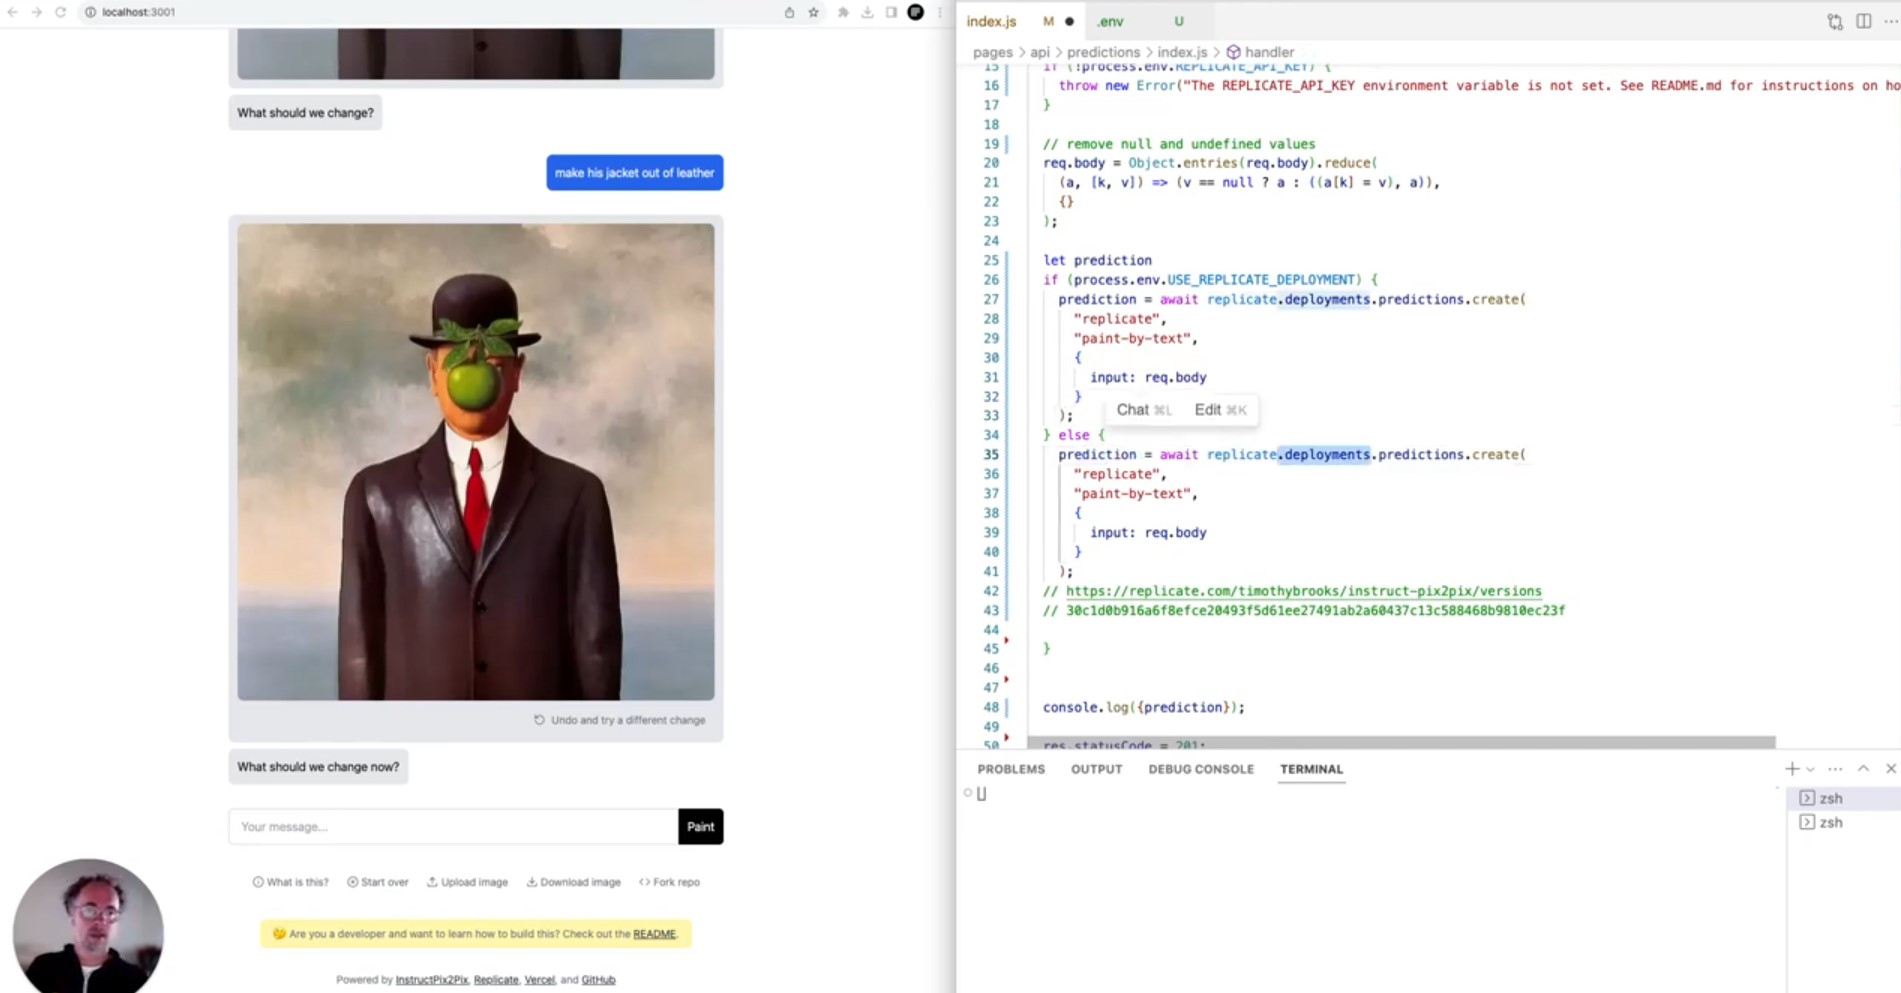The image size is (1901, 993).
Task: Click the What is this? link
Action: (x=290, y=882)
